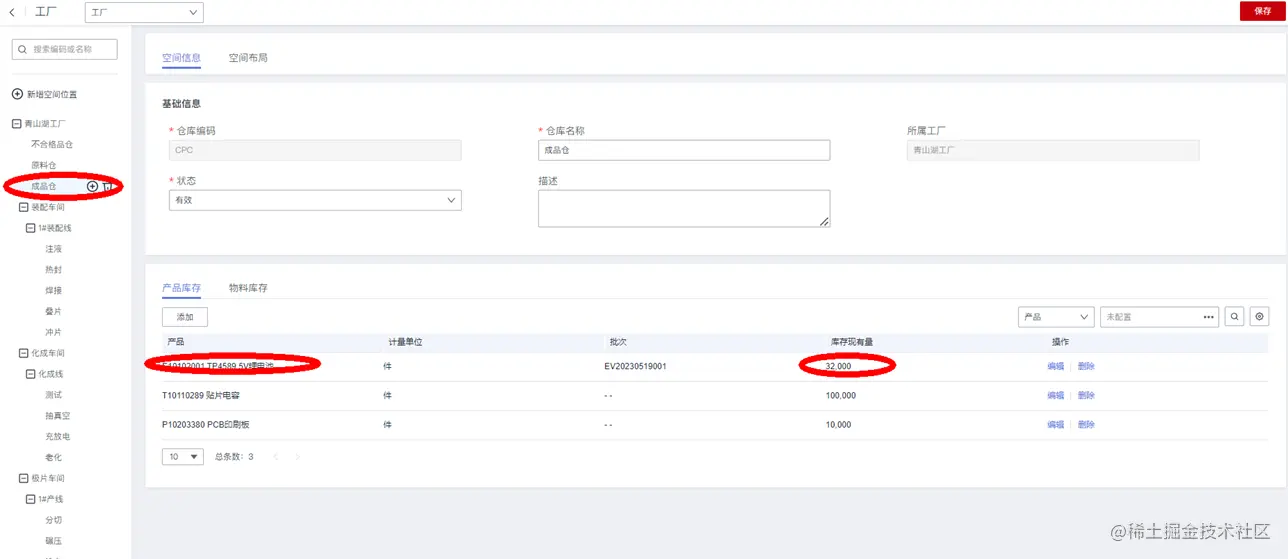
Task: Click the sidebar 搜索编码或名称 search field
Action: point(65,49)
